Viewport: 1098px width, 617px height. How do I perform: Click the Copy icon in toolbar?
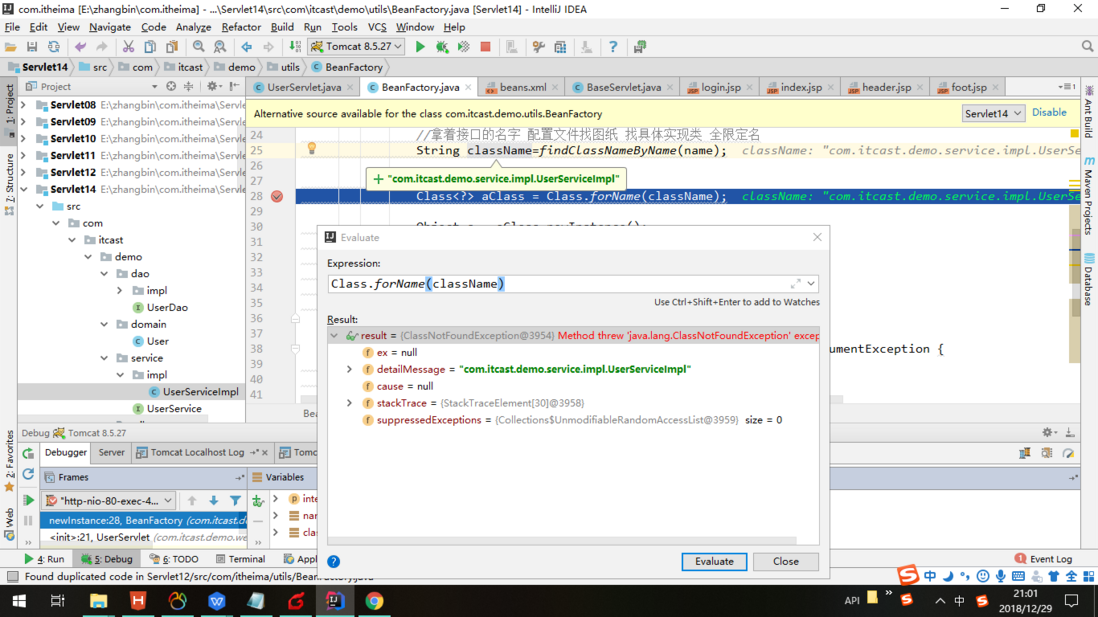[x=150, y=47]
